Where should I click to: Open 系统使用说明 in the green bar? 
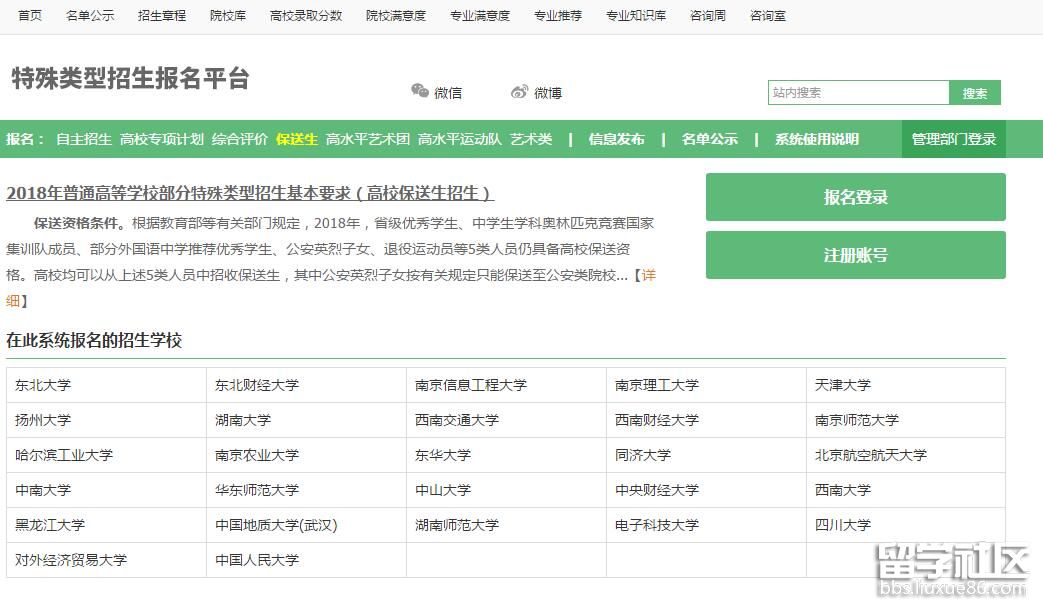click(x=816, y=139)
